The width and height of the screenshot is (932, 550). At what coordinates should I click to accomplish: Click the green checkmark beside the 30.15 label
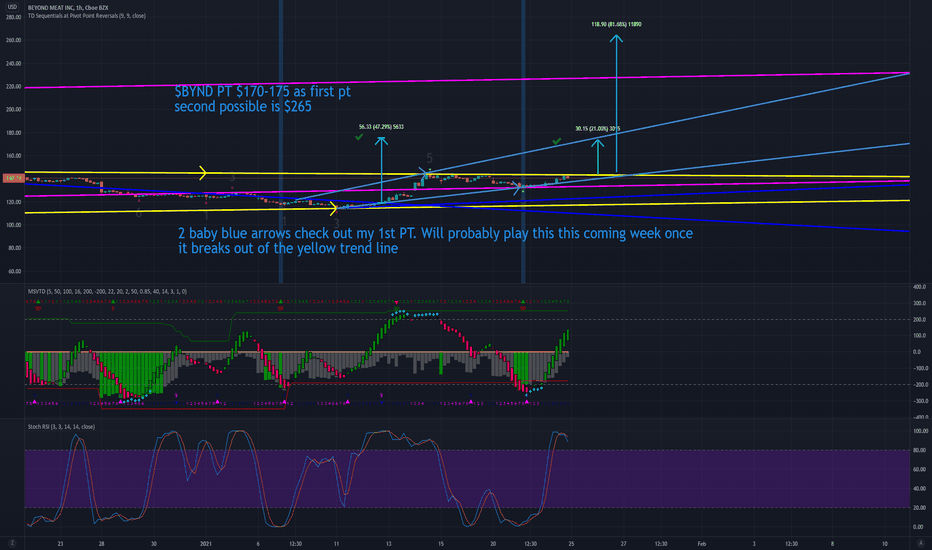point(556,142)
